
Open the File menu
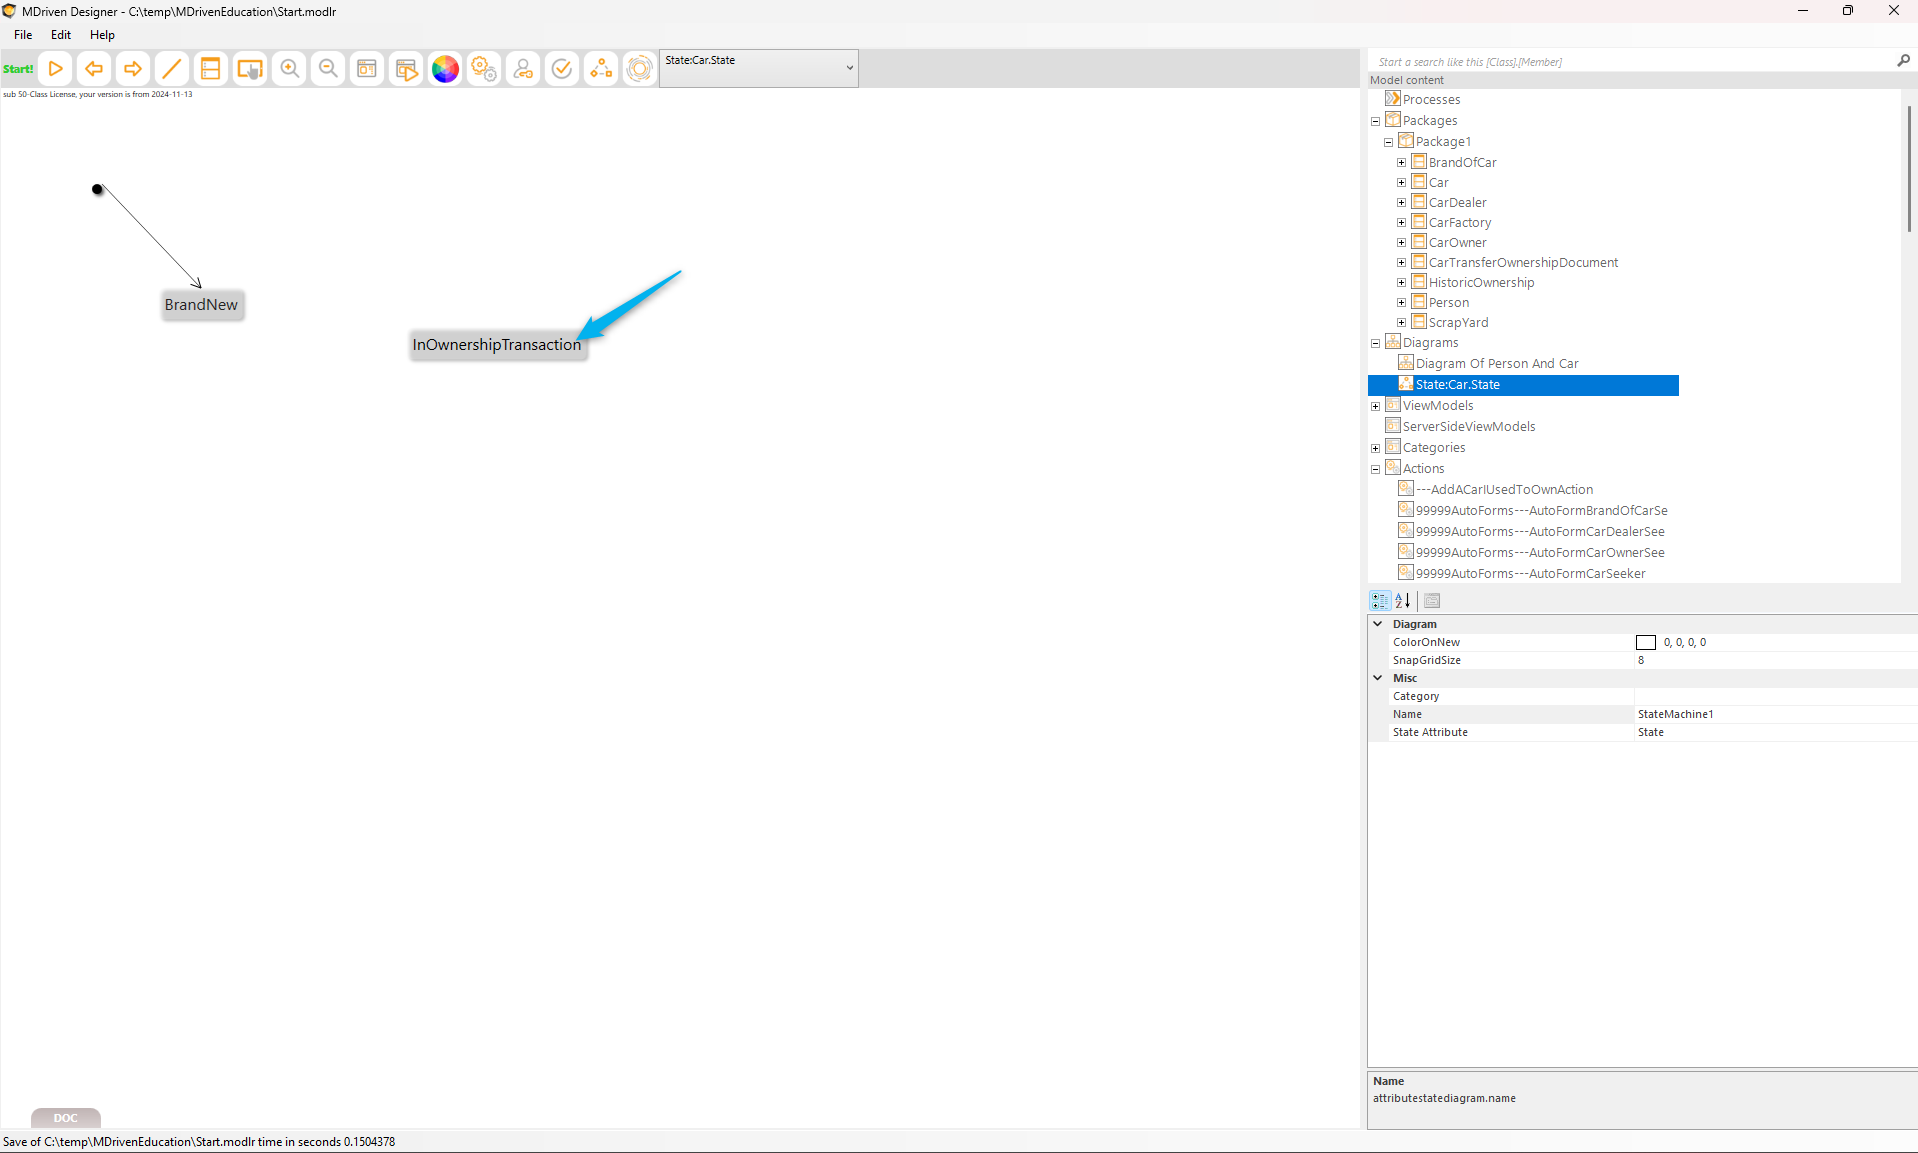coord(23,35)
